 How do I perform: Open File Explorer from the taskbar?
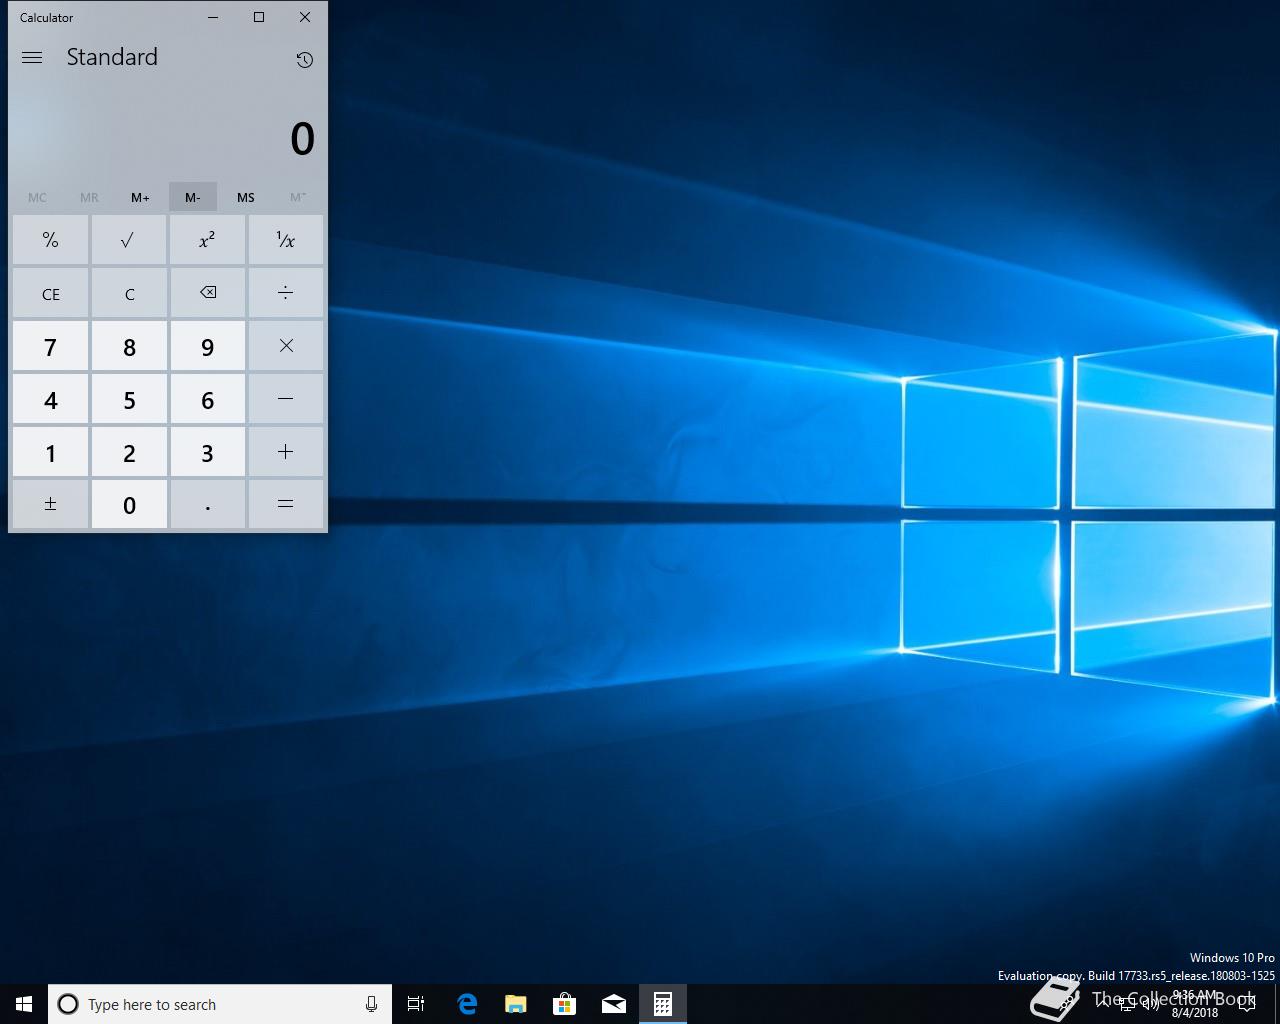pos(515,1004)
